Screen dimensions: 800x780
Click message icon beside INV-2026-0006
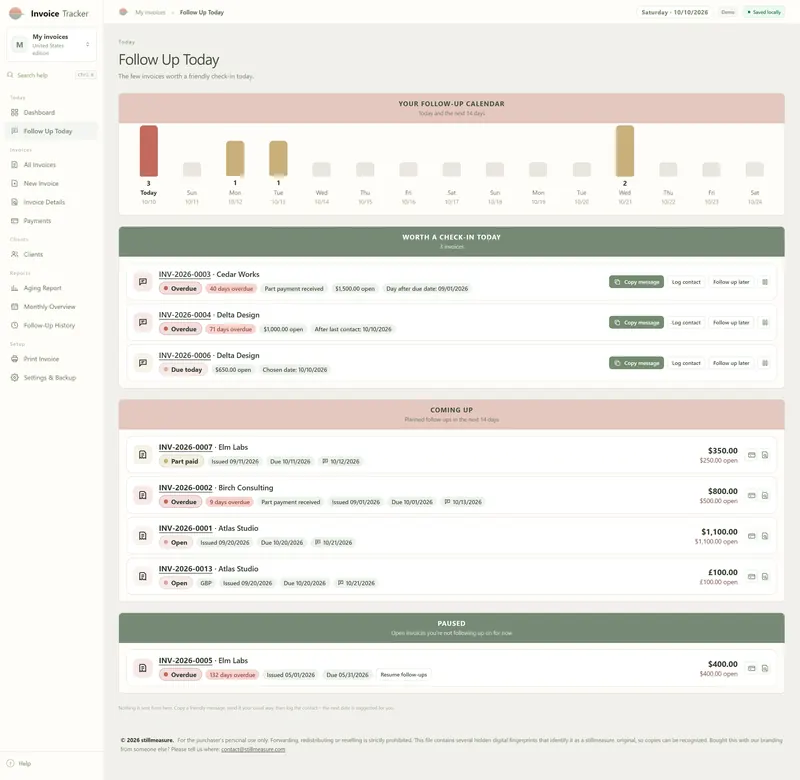(143, 363)
